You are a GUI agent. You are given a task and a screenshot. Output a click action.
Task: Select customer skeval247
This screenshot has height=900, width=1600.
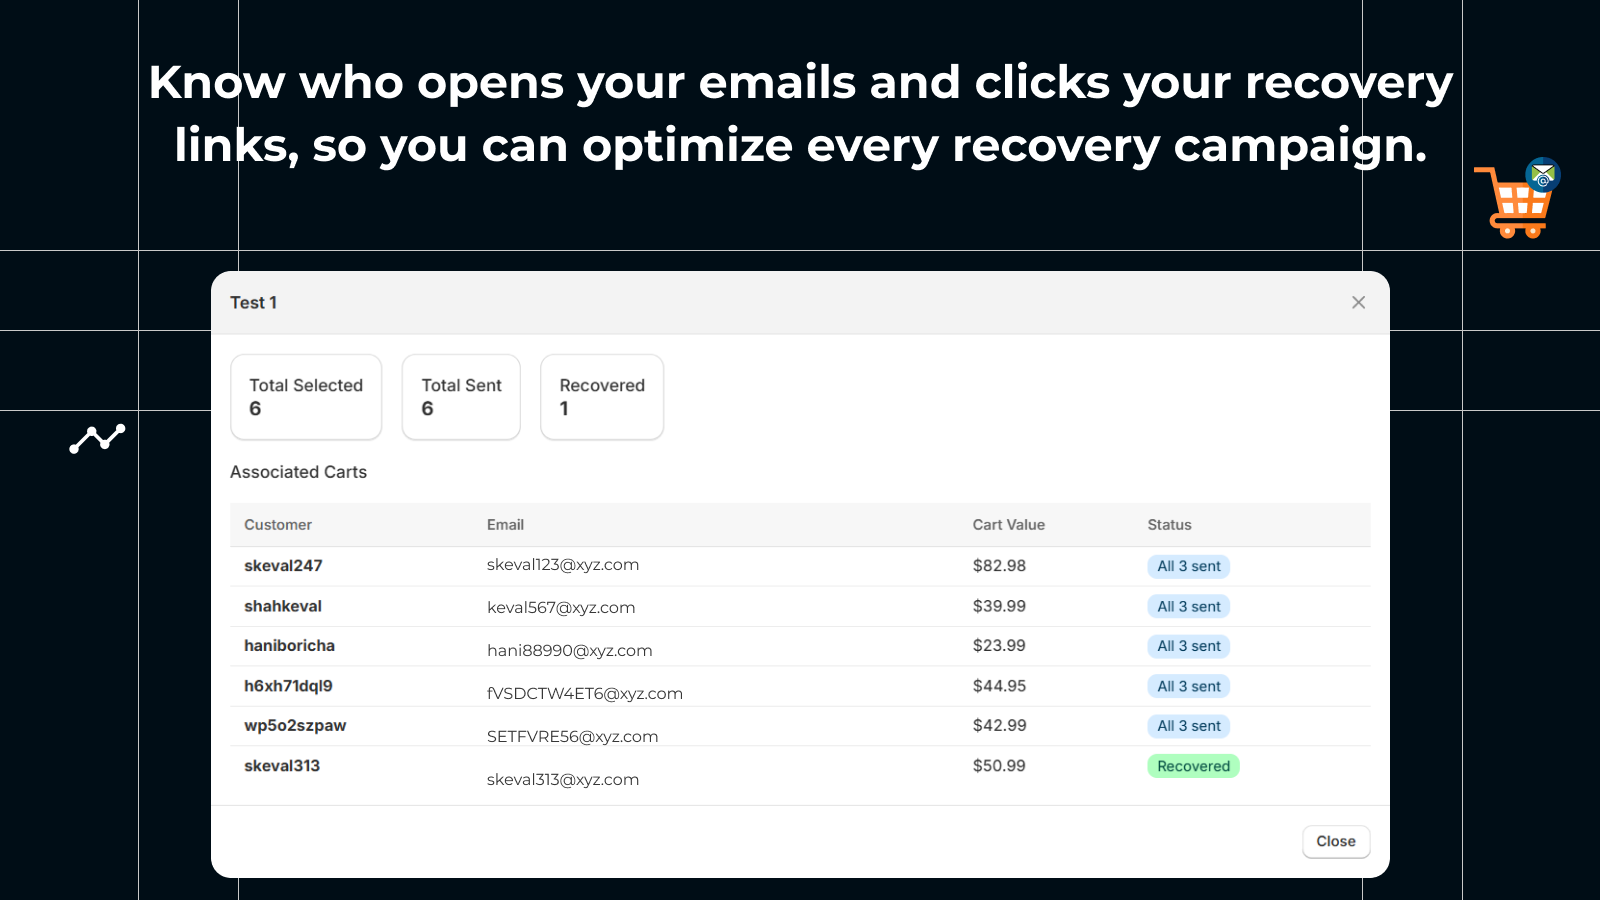(x=283, y=566)
